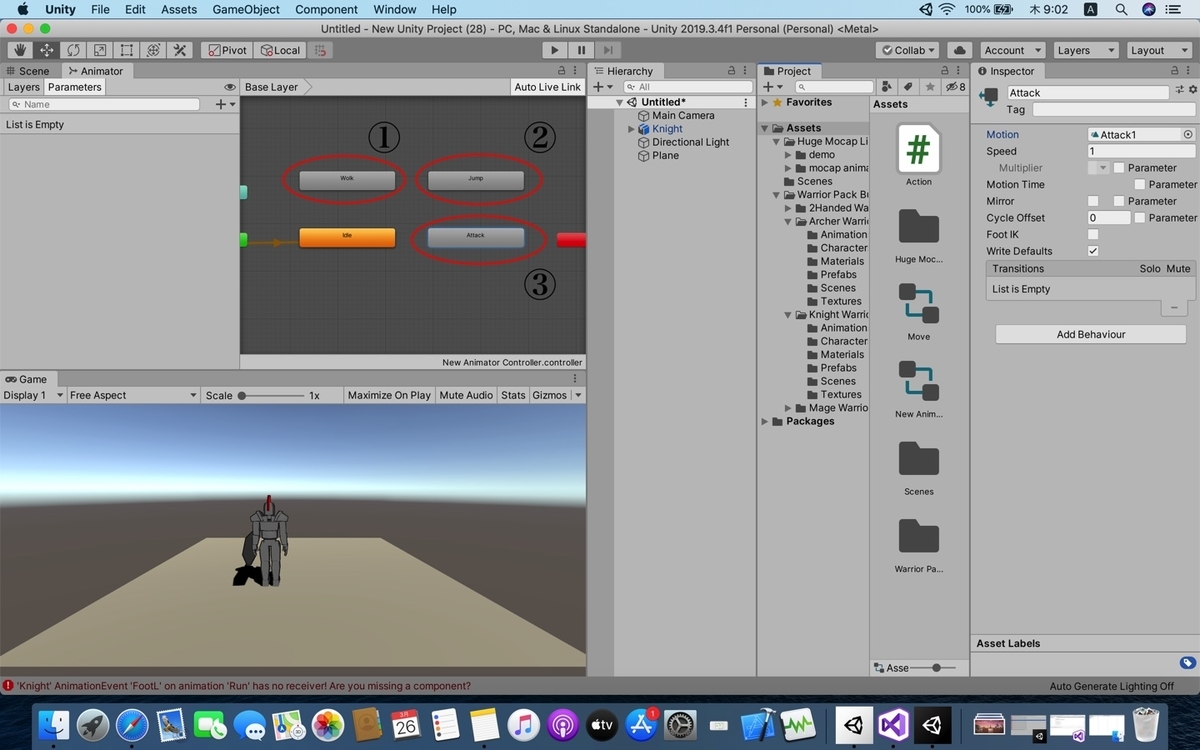This screenshot has width=1200, height=750.
Task: Open the Free Aspect dropdown
Action: [x=133, y=395]
